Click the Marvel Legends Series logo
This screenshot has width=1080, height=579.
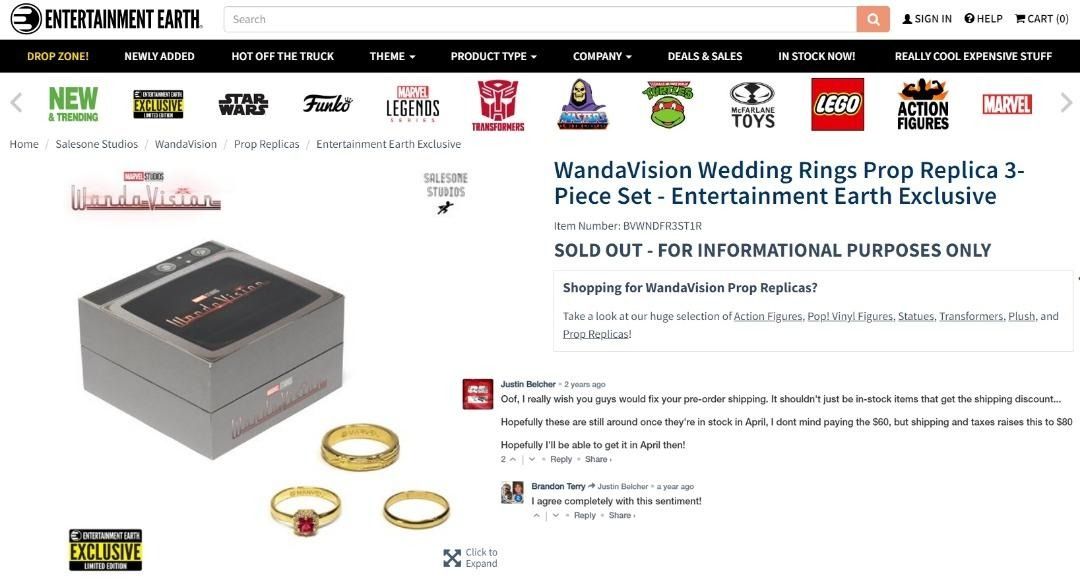(413, 103)
